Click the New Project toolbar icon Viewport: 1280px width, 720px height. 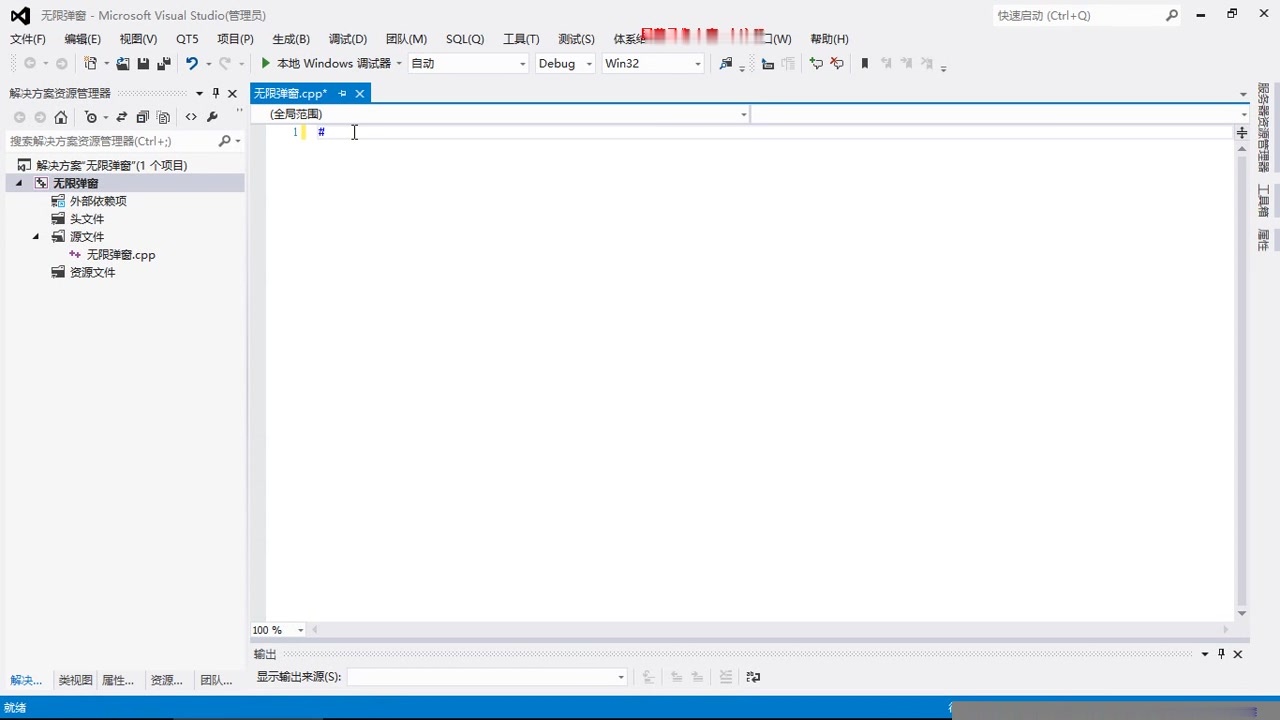click(x=91, y=63)
